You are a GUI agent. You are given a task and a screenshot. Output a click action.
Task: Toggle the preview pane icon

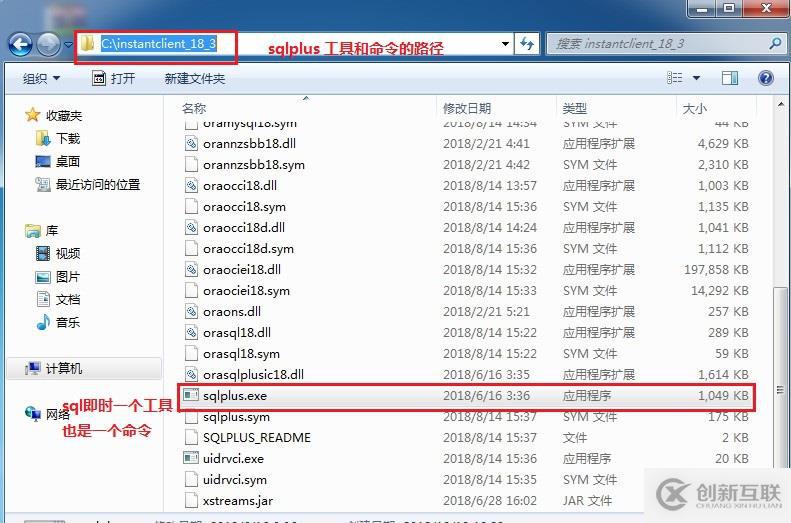point(729,78)
